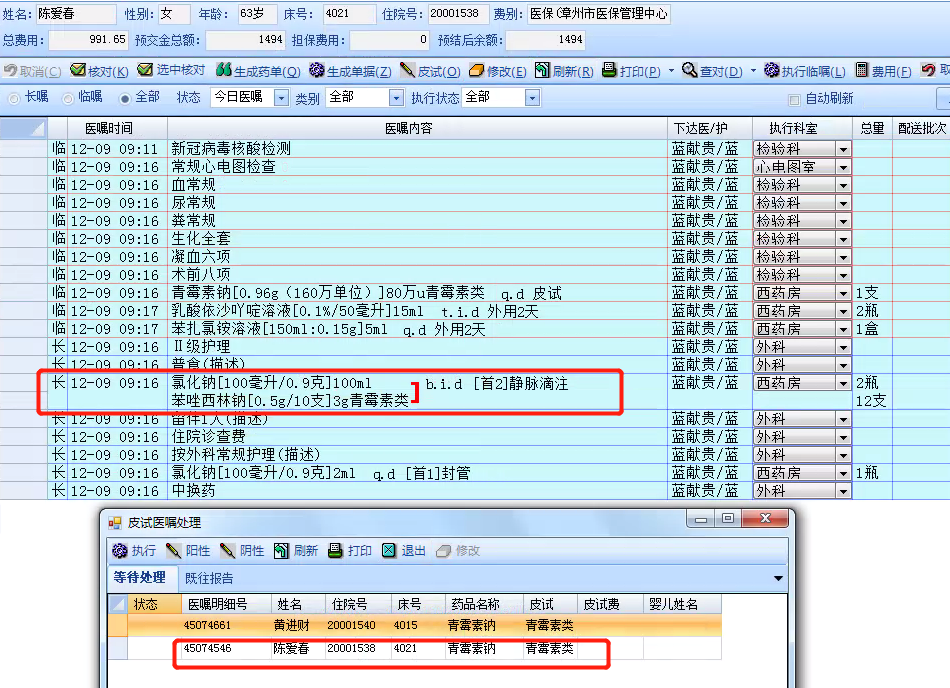This screenshot has height=688, width=950.
Task: Open 执行科室 dropdown for 新冠病毒核酸检测
Action: pyautogui.click(x=843, y=149)
